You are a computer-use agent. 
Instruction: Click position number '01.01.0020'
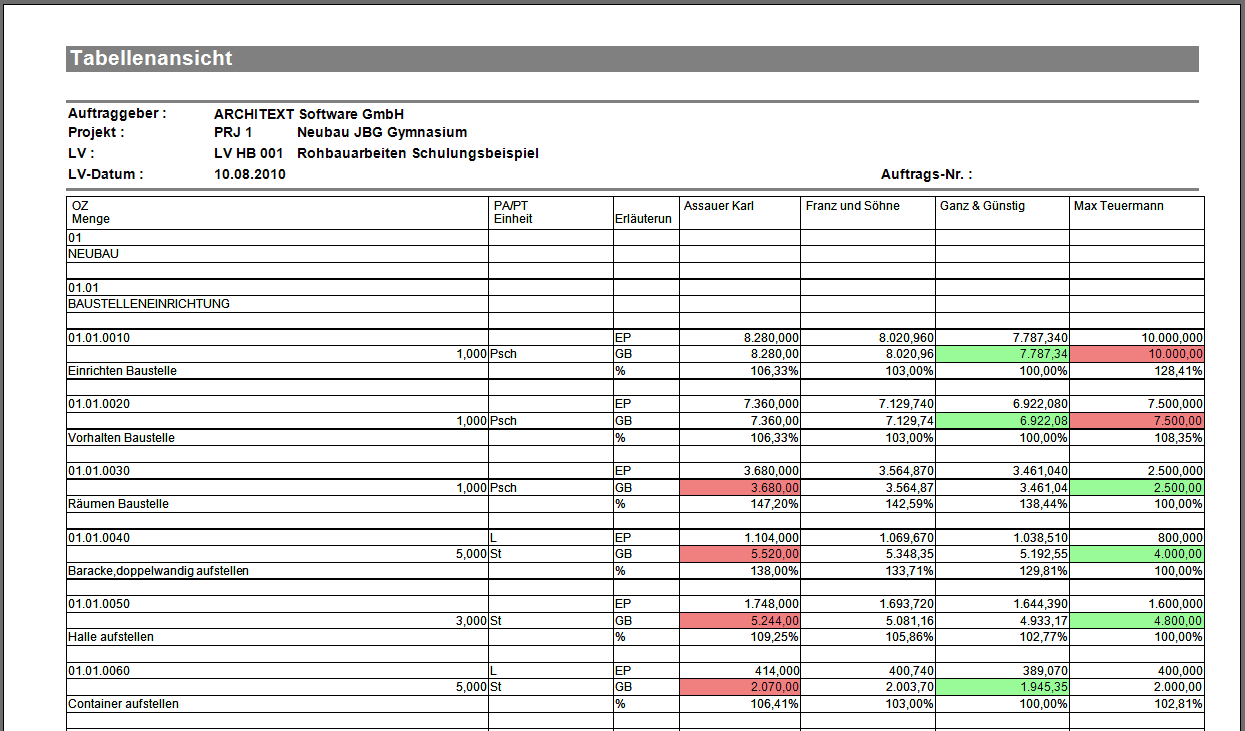pos(99,405)
